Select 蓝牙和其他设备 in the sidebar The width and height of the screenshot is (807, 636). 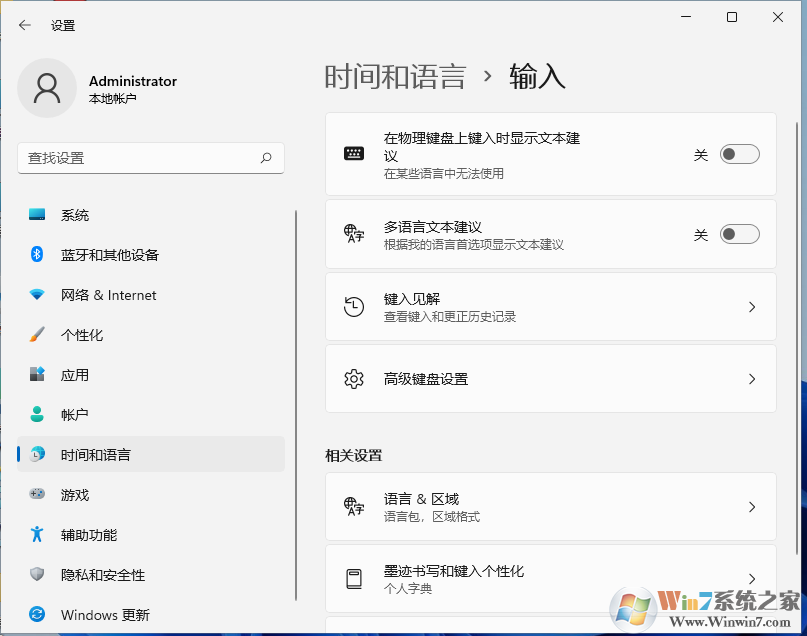[110, 254]
